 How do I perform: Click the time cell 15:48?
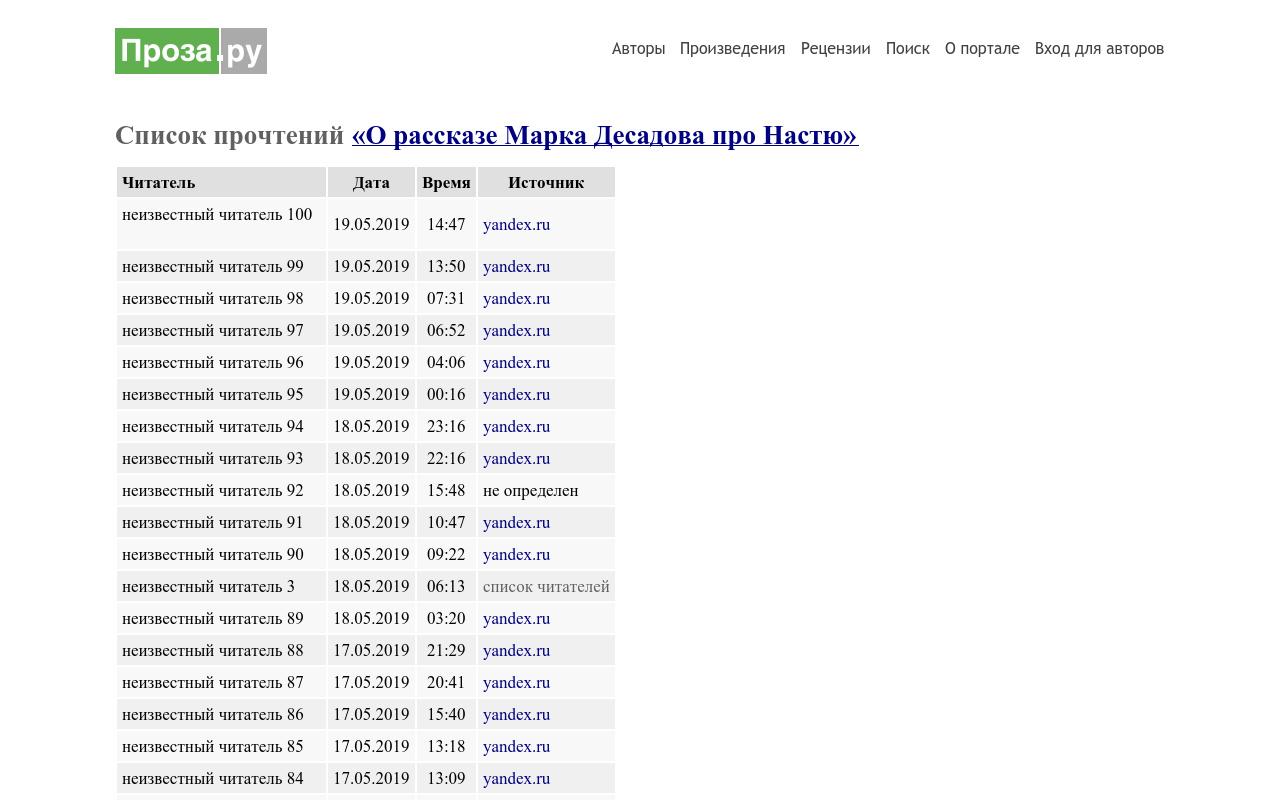[x=446, y=490]
